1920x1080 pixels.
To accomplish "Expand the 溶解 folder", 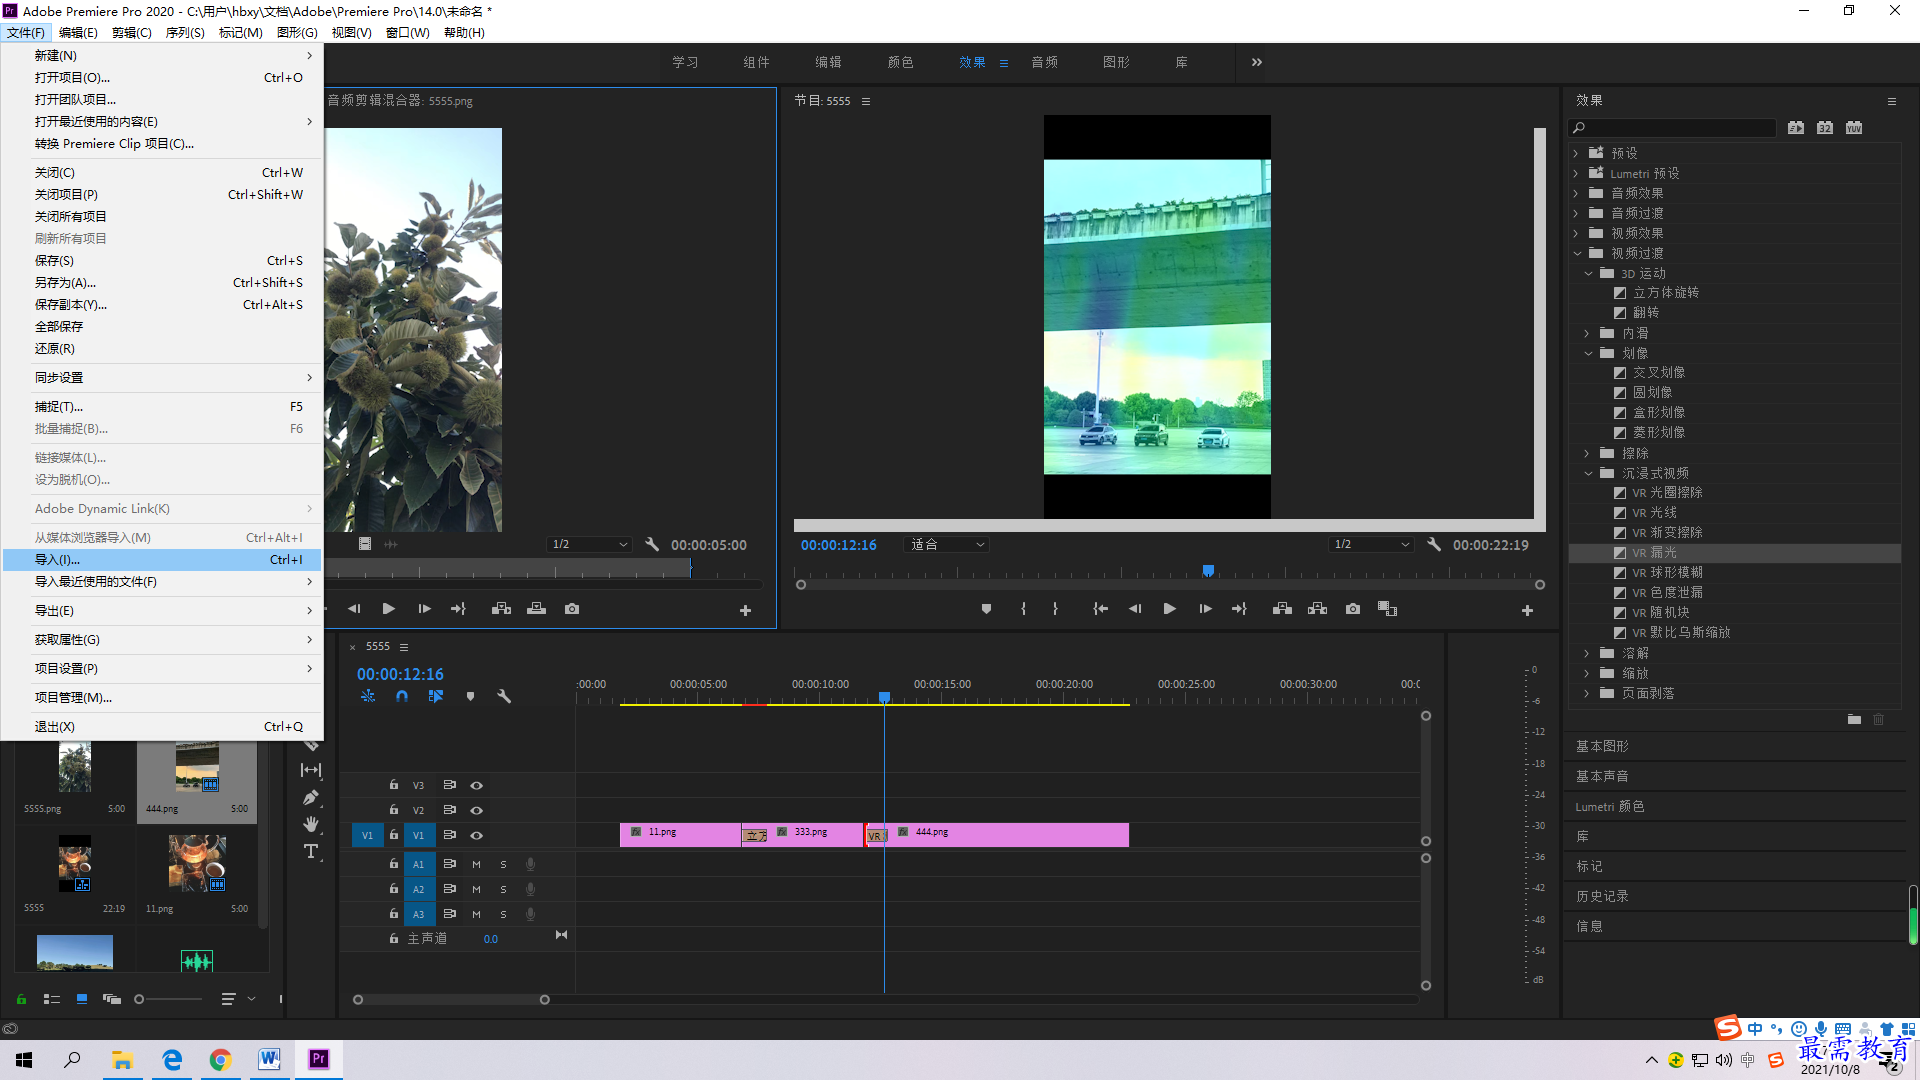I will tap(1587, 653).
